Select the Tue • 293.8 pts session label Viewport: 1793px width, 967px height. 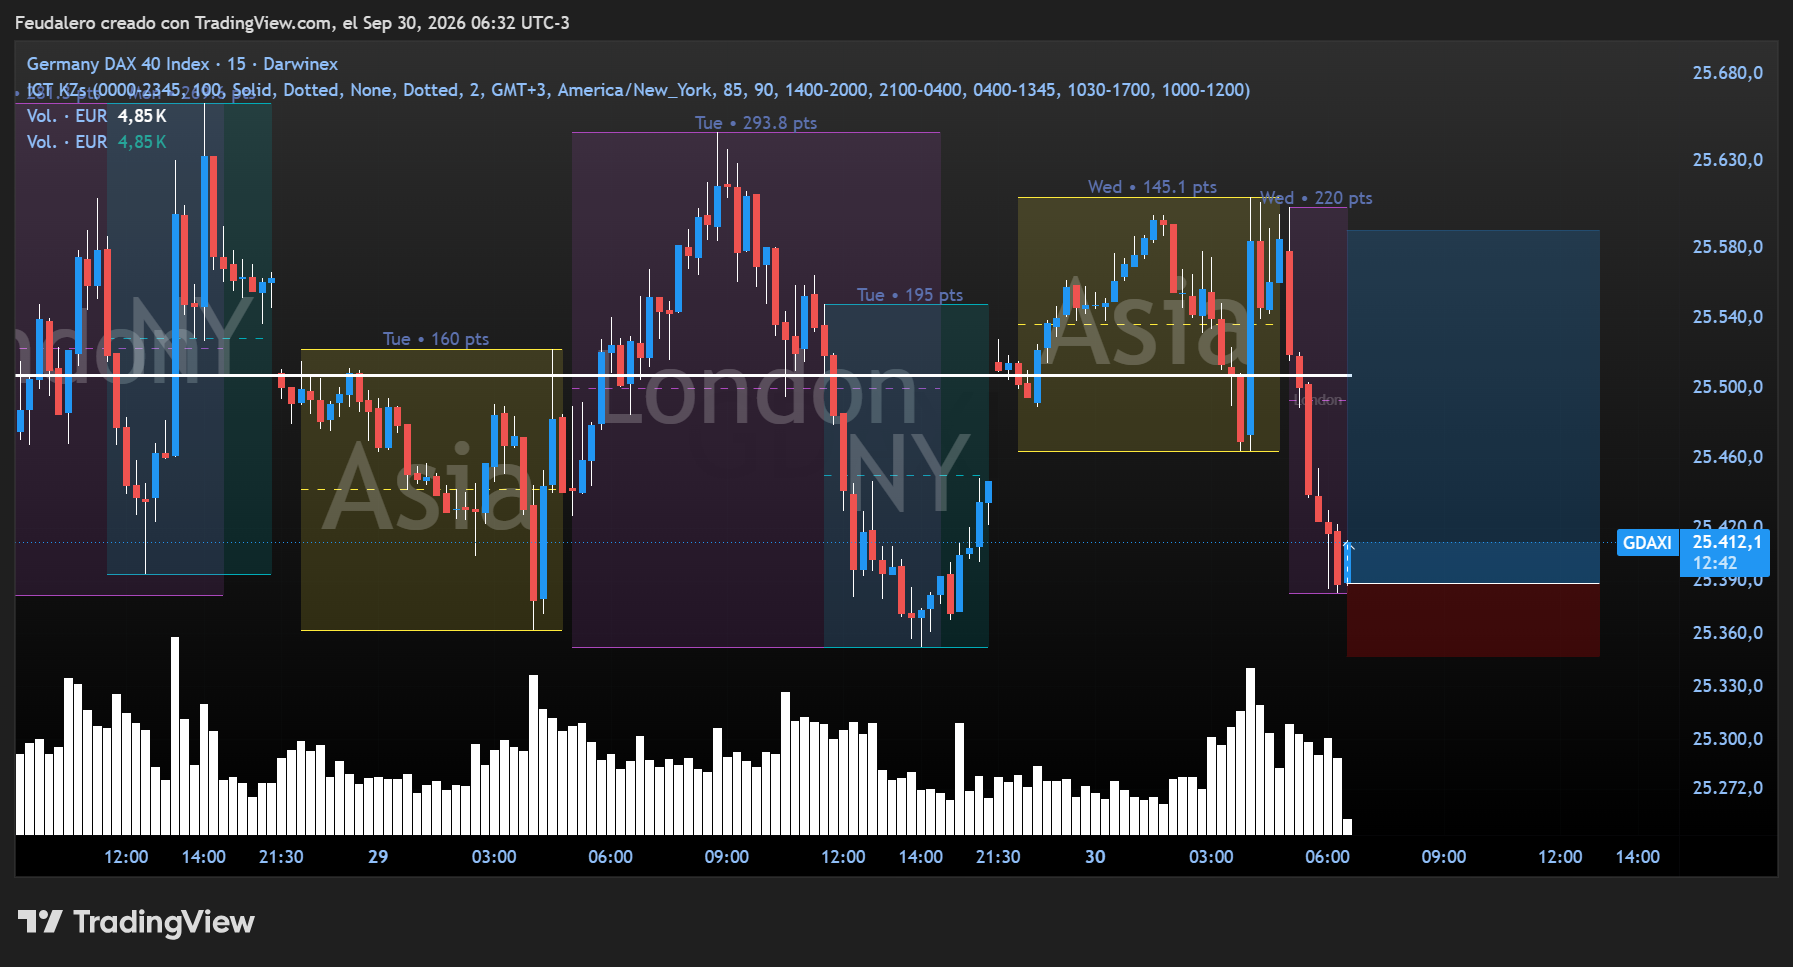pos(756,123)
